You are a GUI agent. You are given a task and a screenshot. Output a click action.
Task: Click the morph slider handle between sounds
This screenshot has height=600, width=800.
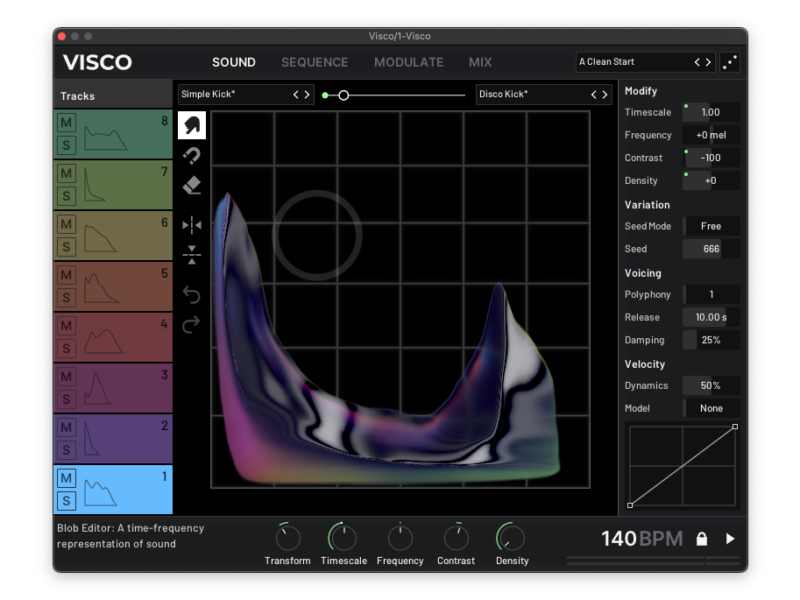pyautogui.click(x=343, y=95)
